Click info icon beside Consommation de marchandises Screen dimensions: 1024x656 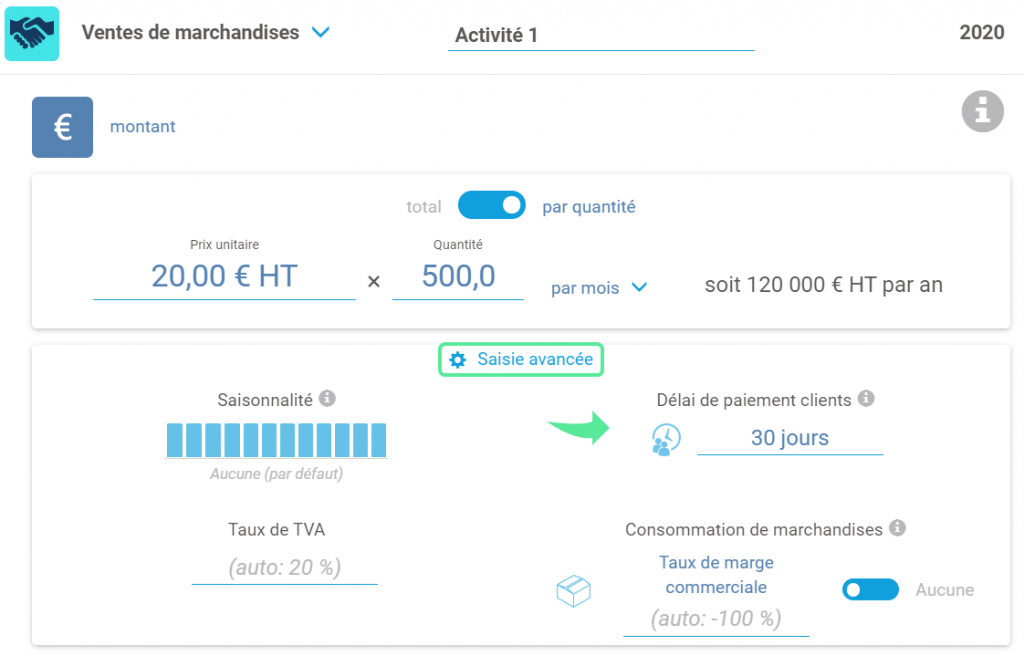(x=897, y=527)
